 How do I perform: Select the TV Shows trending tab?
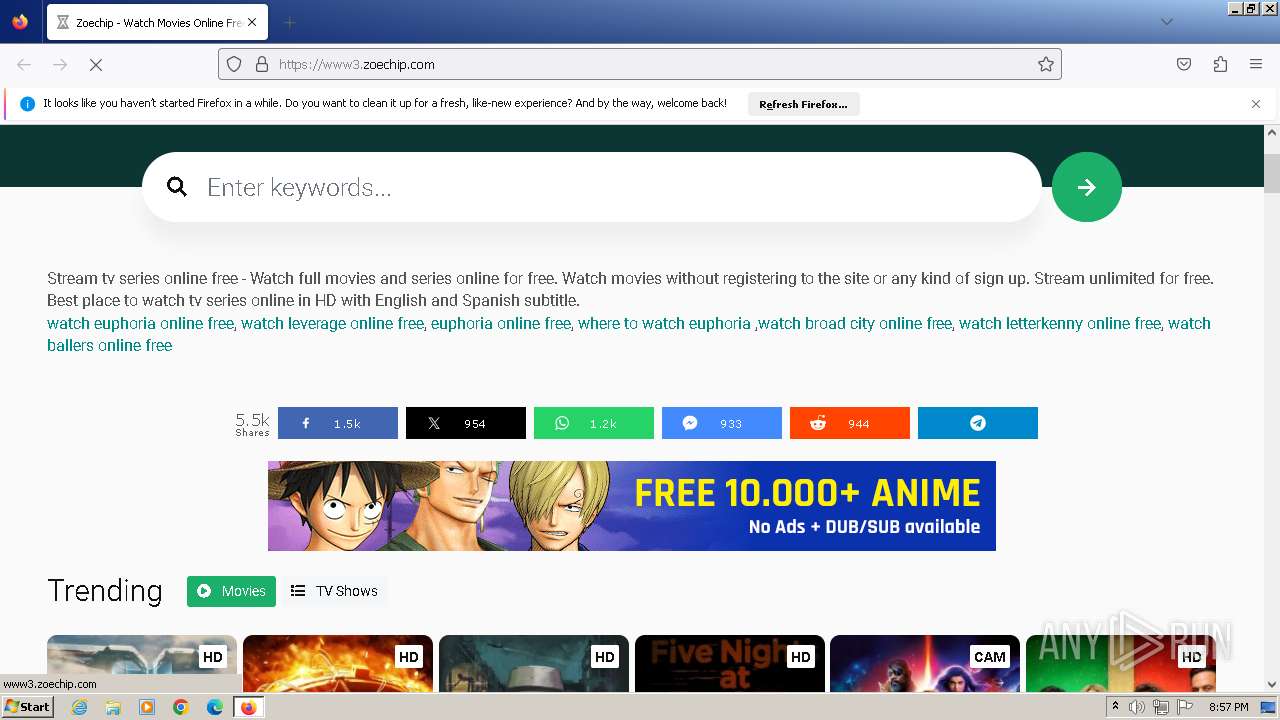point(334,591)
